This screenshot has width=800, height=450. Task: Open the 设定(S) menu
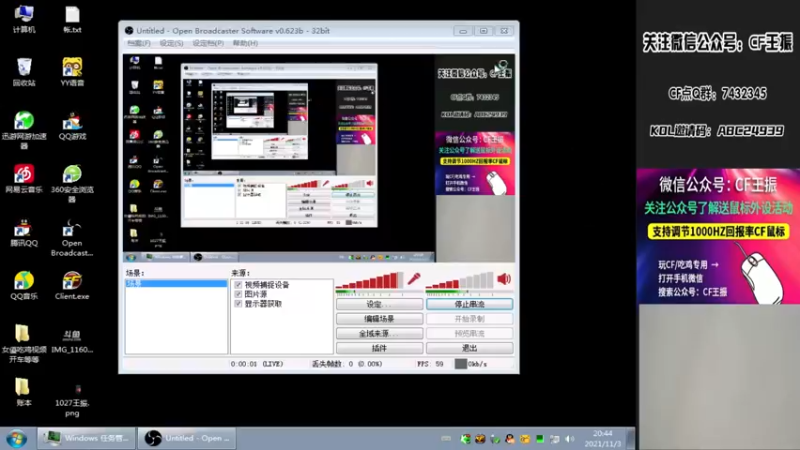tap(171, 43)
